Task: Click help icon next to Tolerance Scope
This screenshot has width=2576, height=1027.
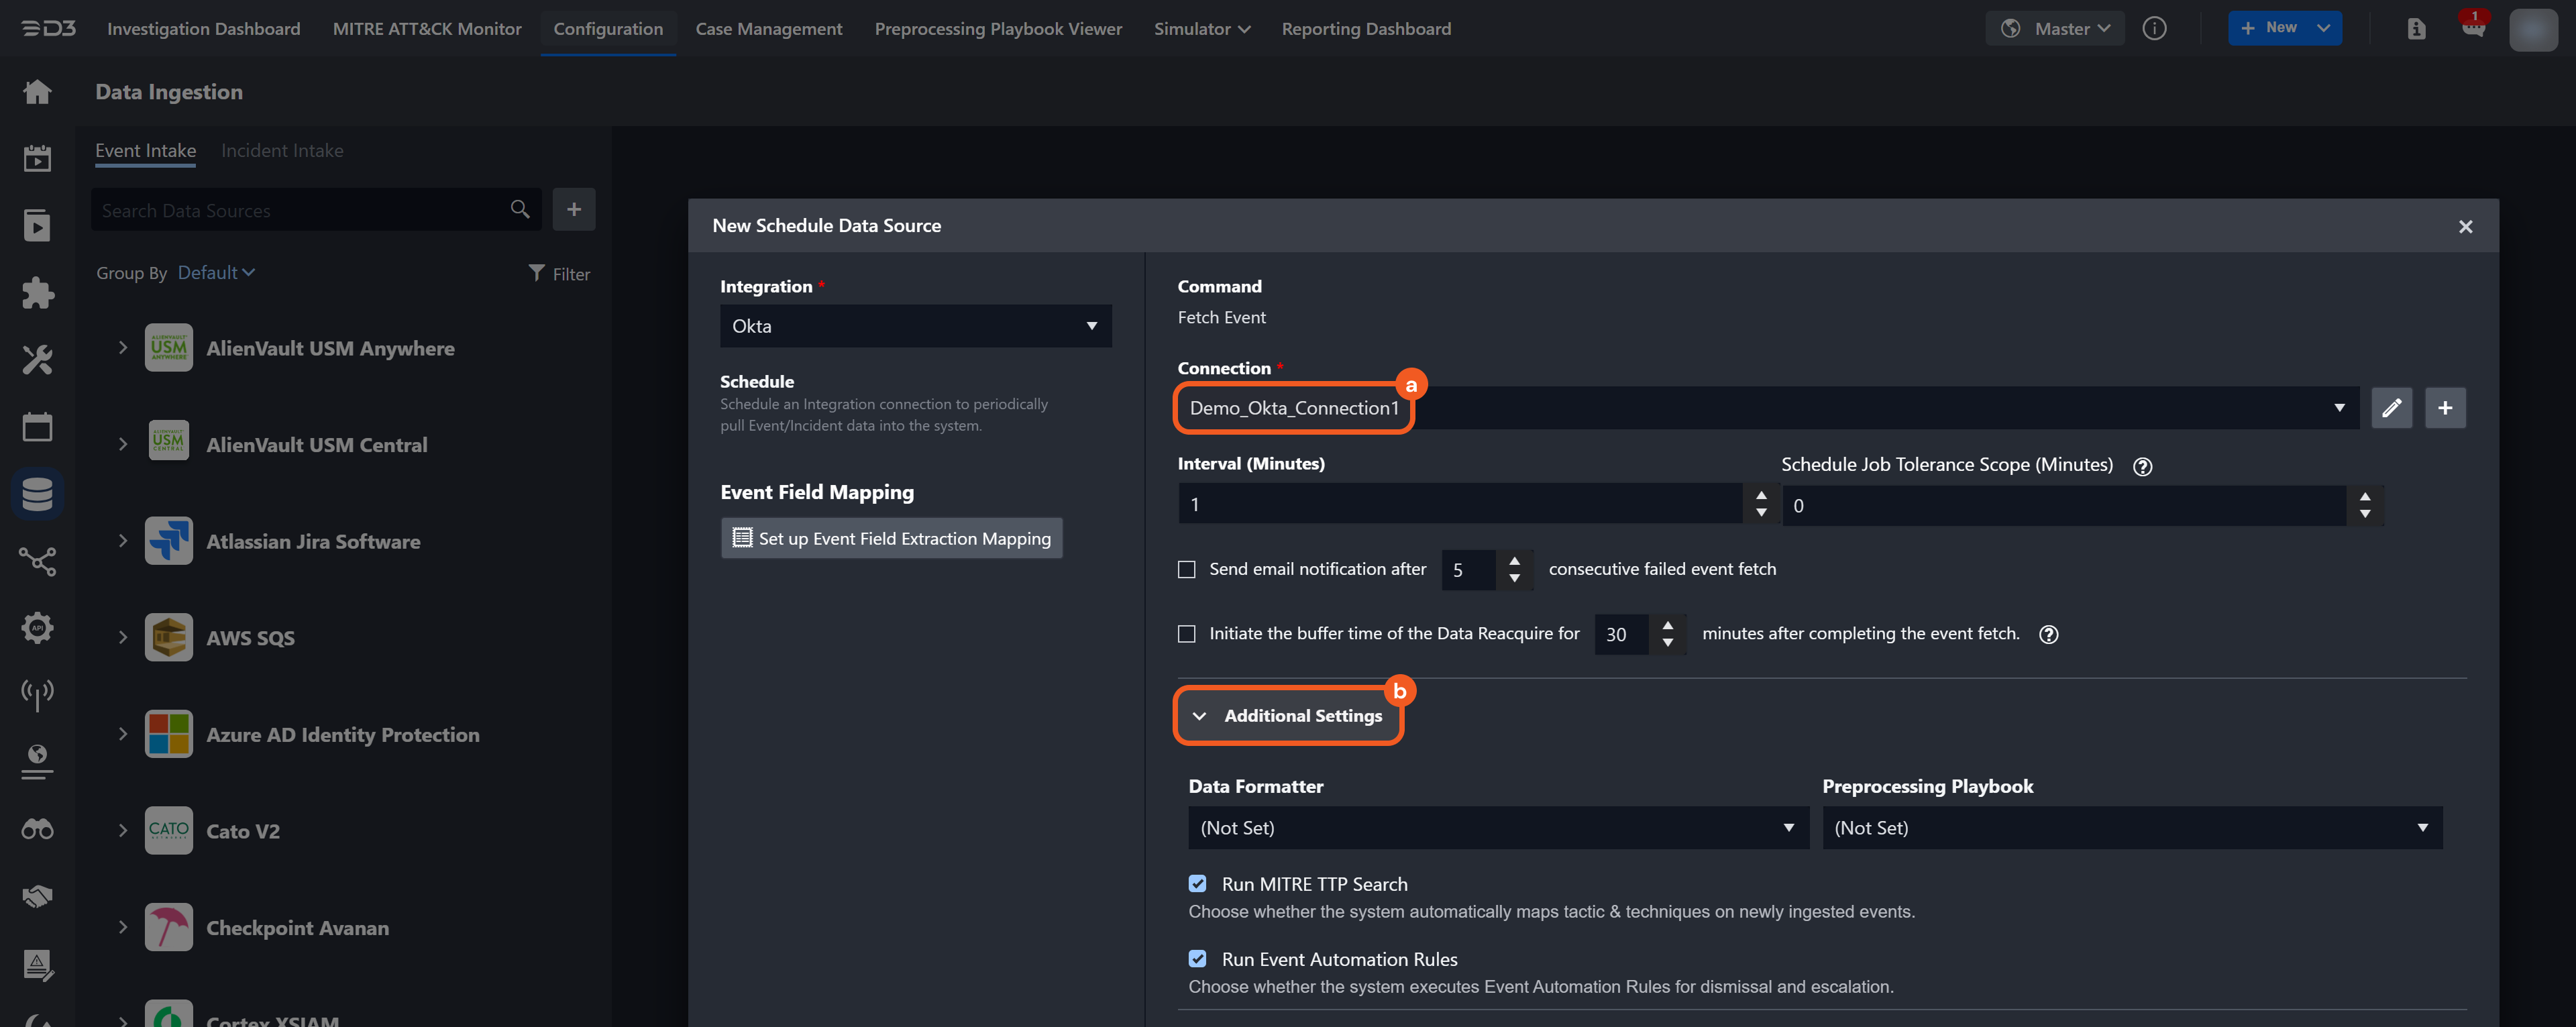Action: pyautogui.click(x=2142, y=466)
